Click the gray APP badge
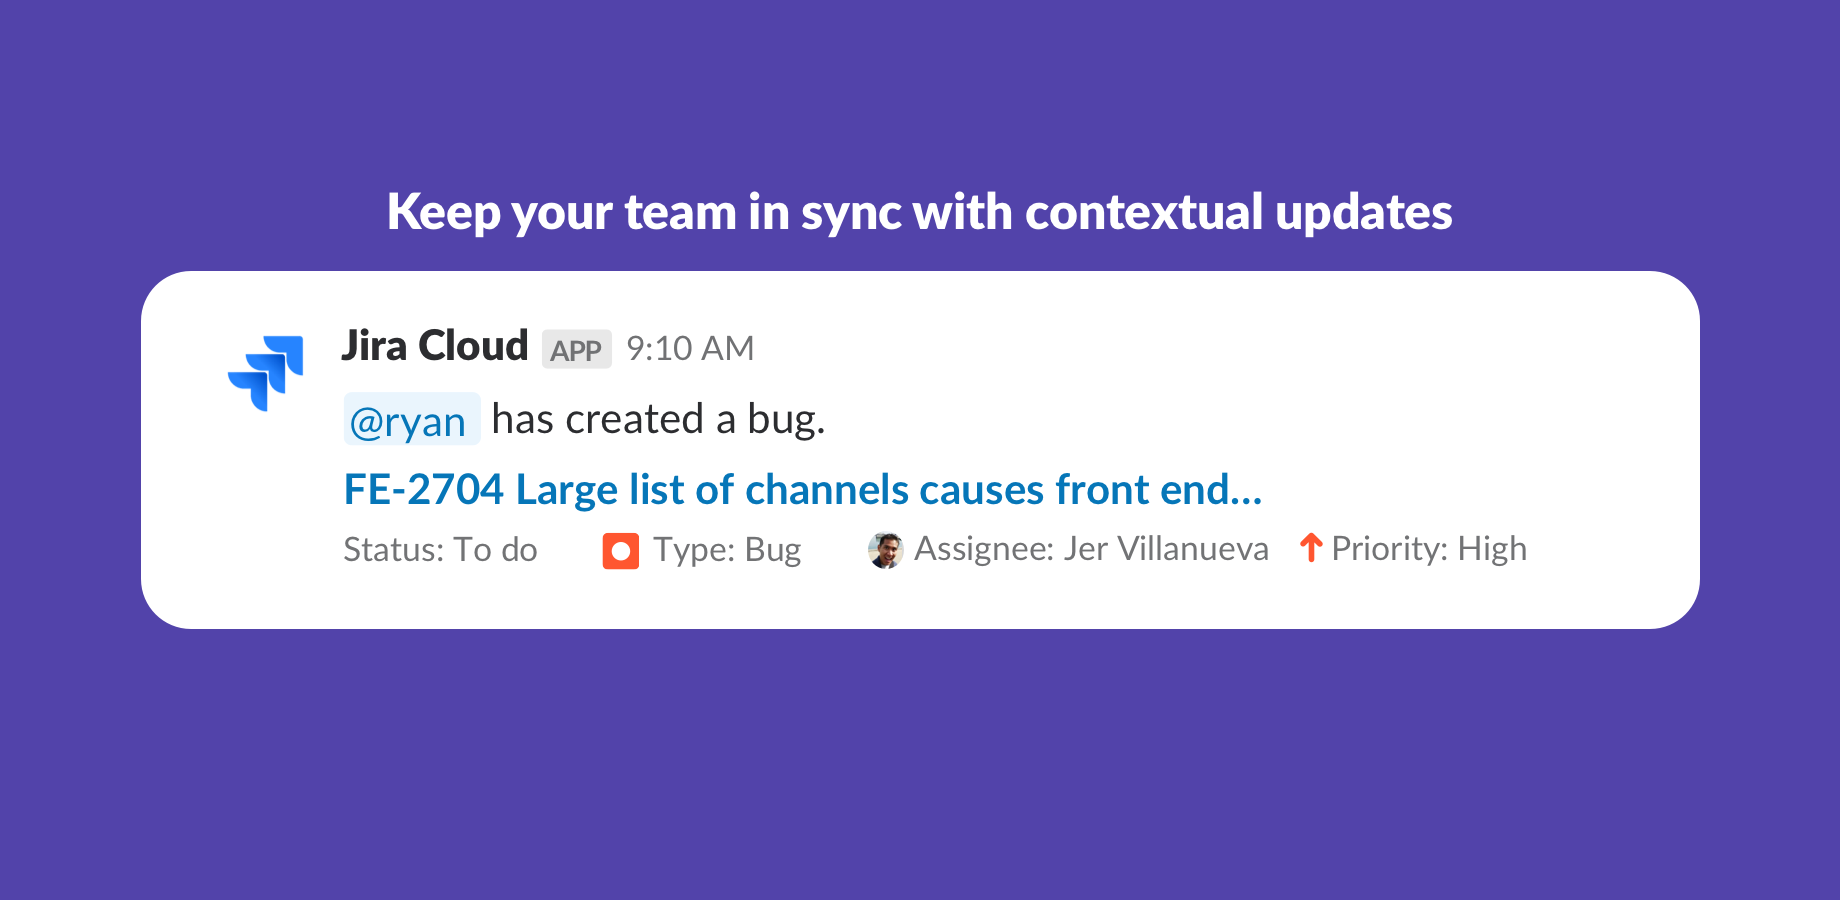This screenshot has width=1840, height=900. (576, 350)
